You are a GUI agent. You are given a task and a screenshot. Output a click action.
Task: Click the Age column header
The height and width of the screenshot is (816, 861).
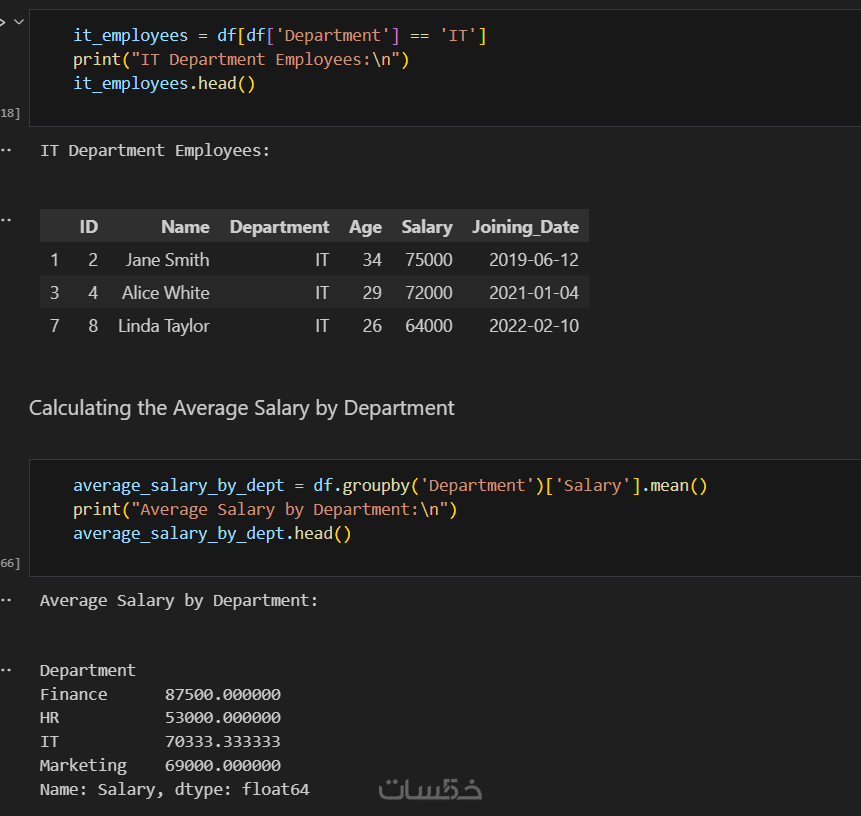pos(365,227)
